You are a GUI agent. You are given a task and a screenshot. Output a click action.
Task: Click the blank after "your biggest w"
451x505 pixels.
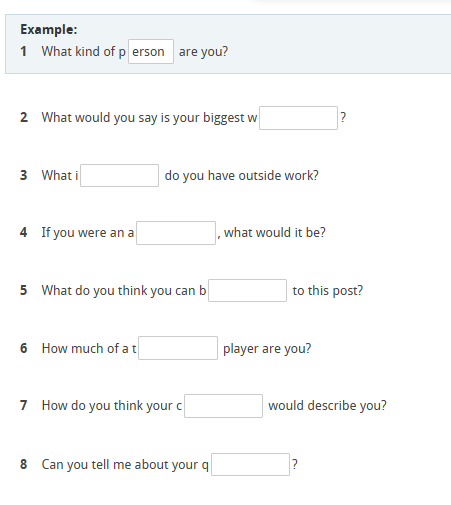[x=298, y=118]
